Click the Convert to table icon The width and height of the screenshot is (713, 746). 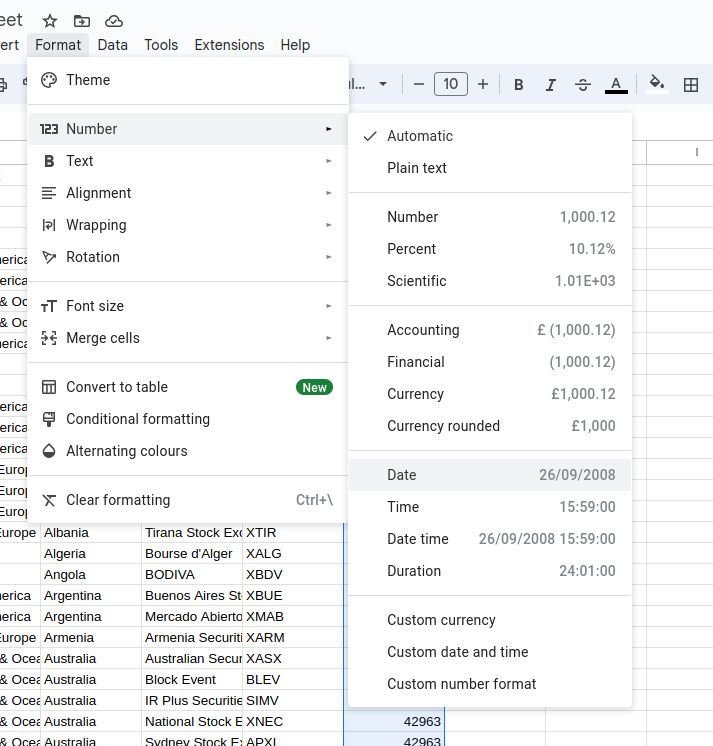pyautogui.click(x=49, y=387)
